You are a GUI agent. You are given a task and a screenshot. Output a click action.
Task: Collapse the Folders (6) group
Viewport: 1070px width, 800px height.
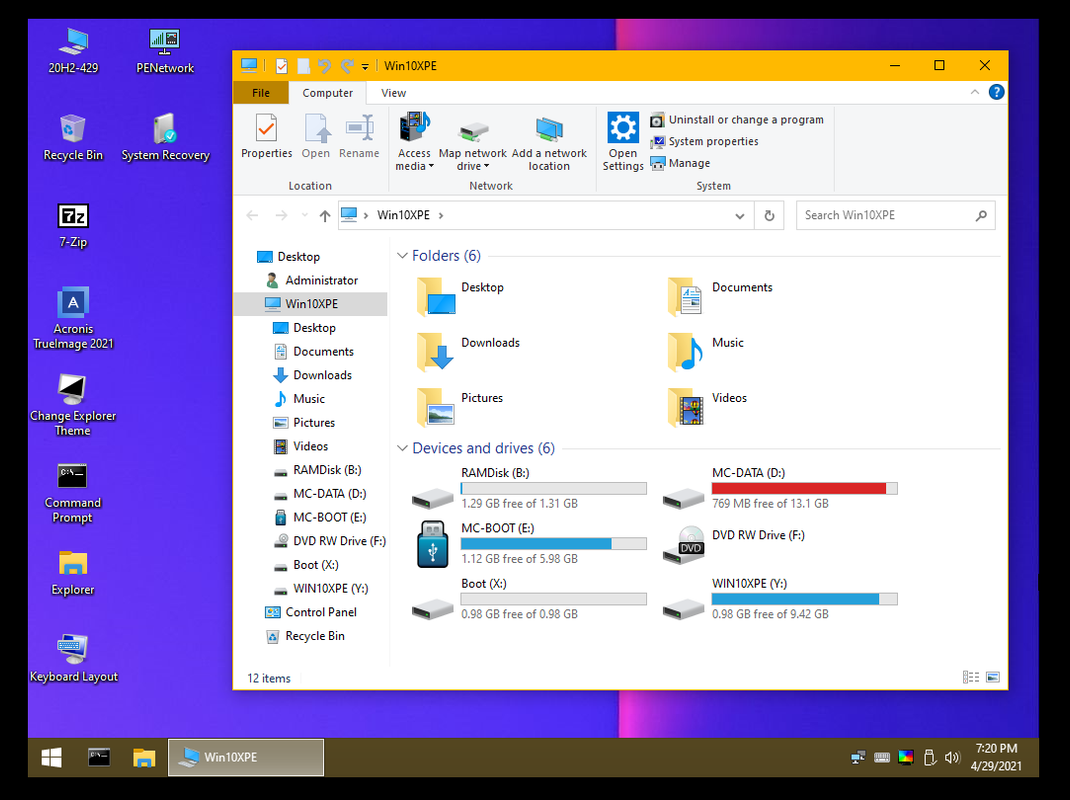click(x=402, y=255)
